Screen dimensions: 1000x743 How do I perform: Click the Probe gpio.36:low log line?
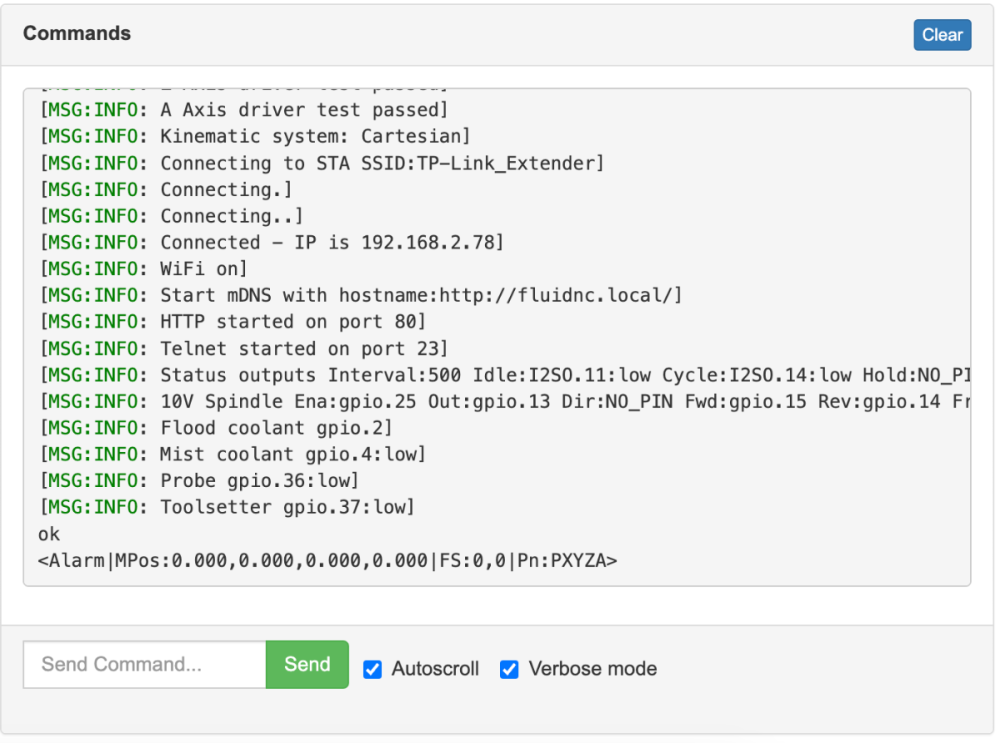pos(200,480)
